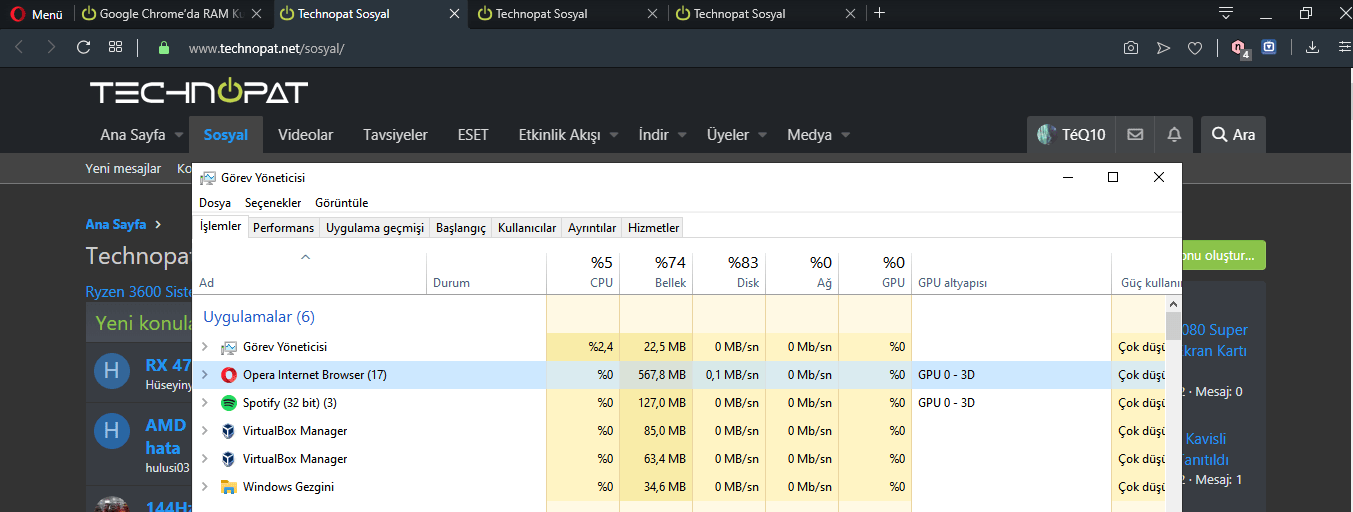This screenshot has width=1353, height=512.
Task: Reload the current page
Action: 83,47
